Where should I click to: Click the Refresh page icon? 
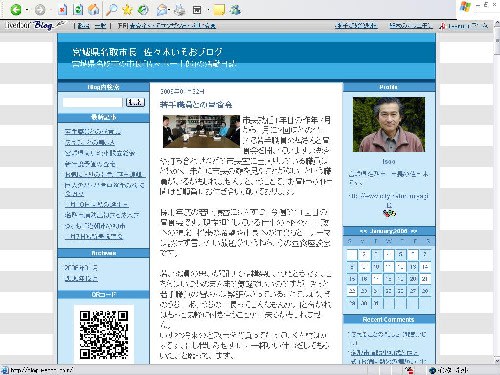tap(78, 10)
